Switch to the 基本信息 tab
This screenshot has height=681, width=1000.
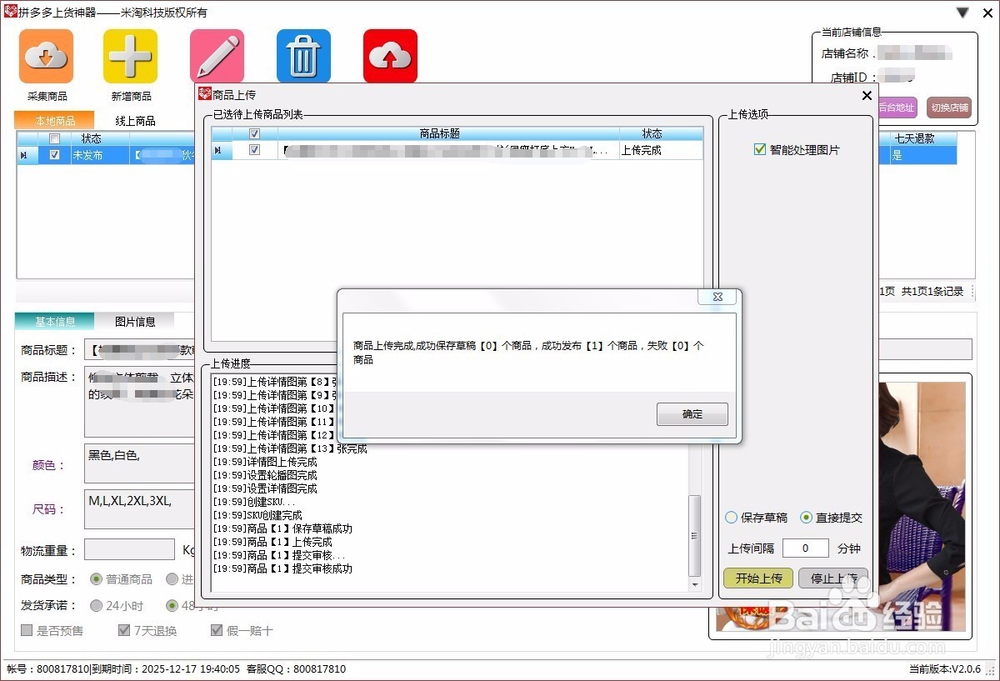(x=54, y=321)
